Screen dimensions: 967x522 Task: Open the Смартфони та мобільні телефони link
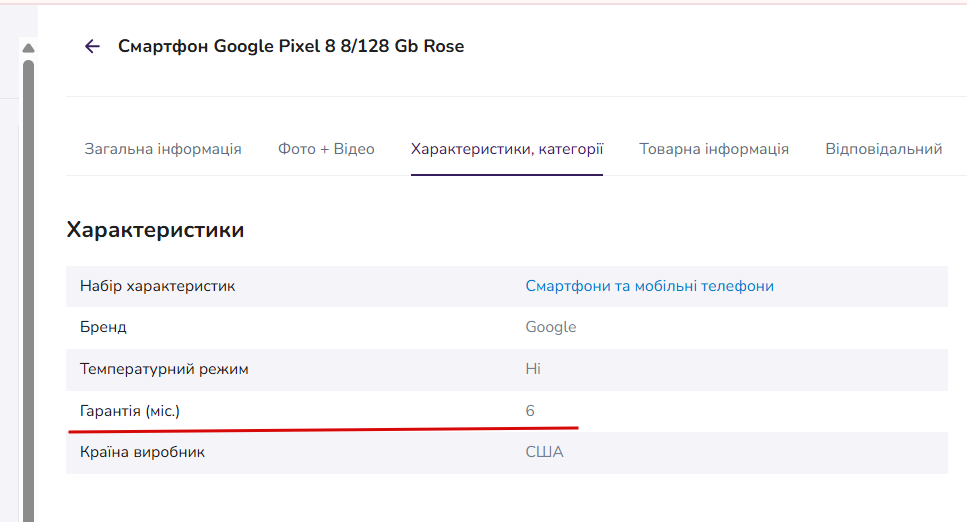point(649,286)
